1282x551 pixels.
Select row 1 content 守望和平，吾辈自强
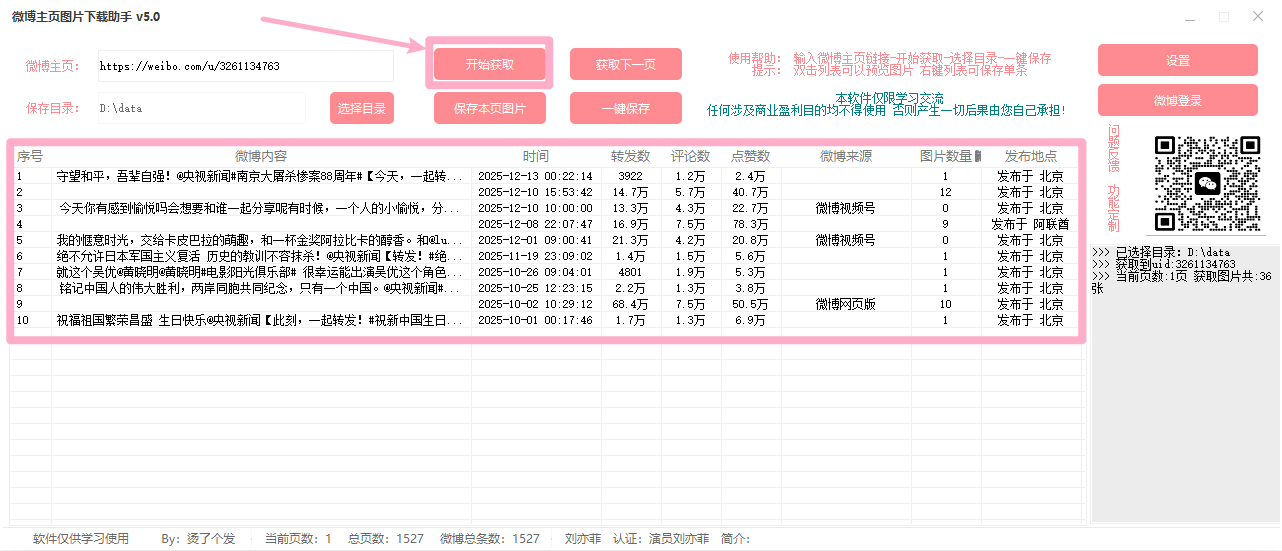tap(261, 176)
